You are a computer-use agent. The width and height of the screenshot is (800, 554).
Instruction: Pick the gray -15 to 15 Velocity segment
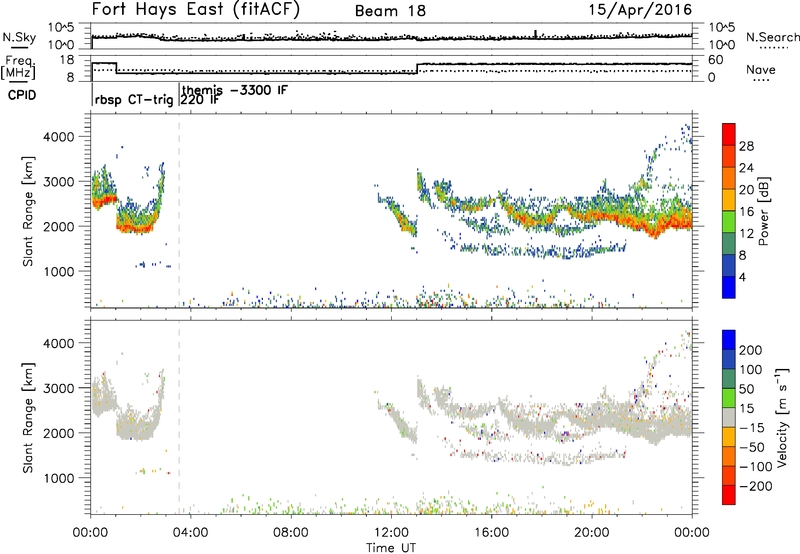(729, 417)
